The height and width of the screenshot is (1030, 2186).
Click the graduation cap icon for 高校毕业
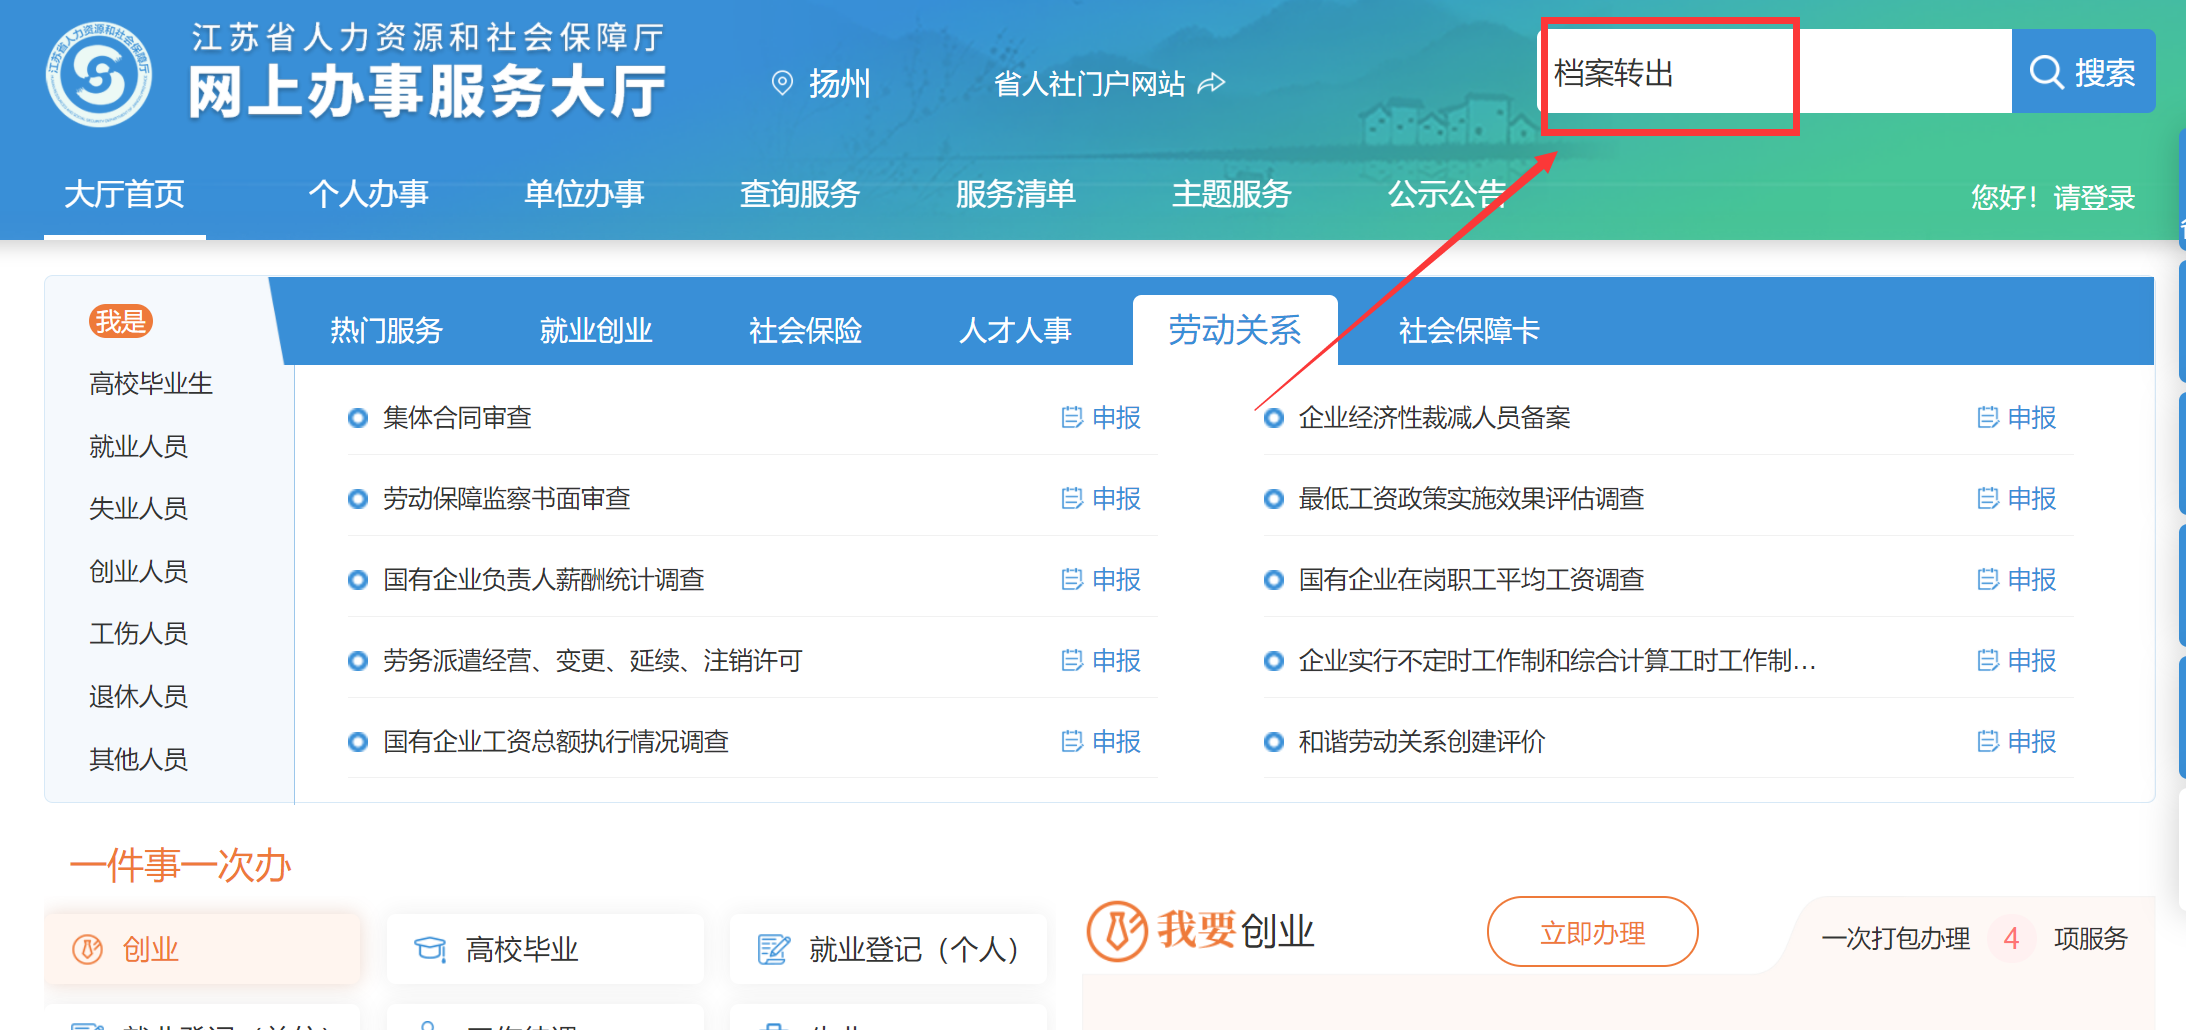coord(430,948)
